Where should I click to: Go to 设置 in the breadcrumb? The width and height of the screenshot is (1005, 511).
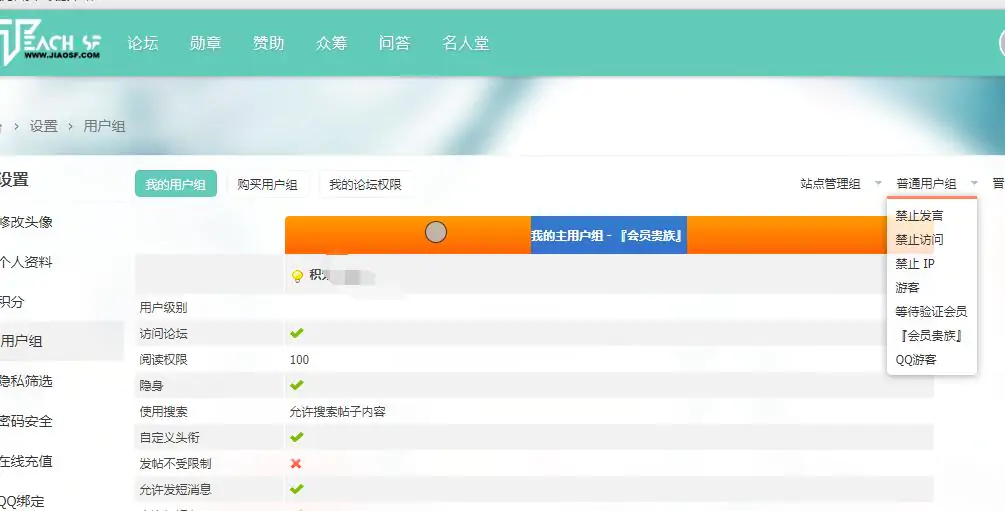click(44, 126)
